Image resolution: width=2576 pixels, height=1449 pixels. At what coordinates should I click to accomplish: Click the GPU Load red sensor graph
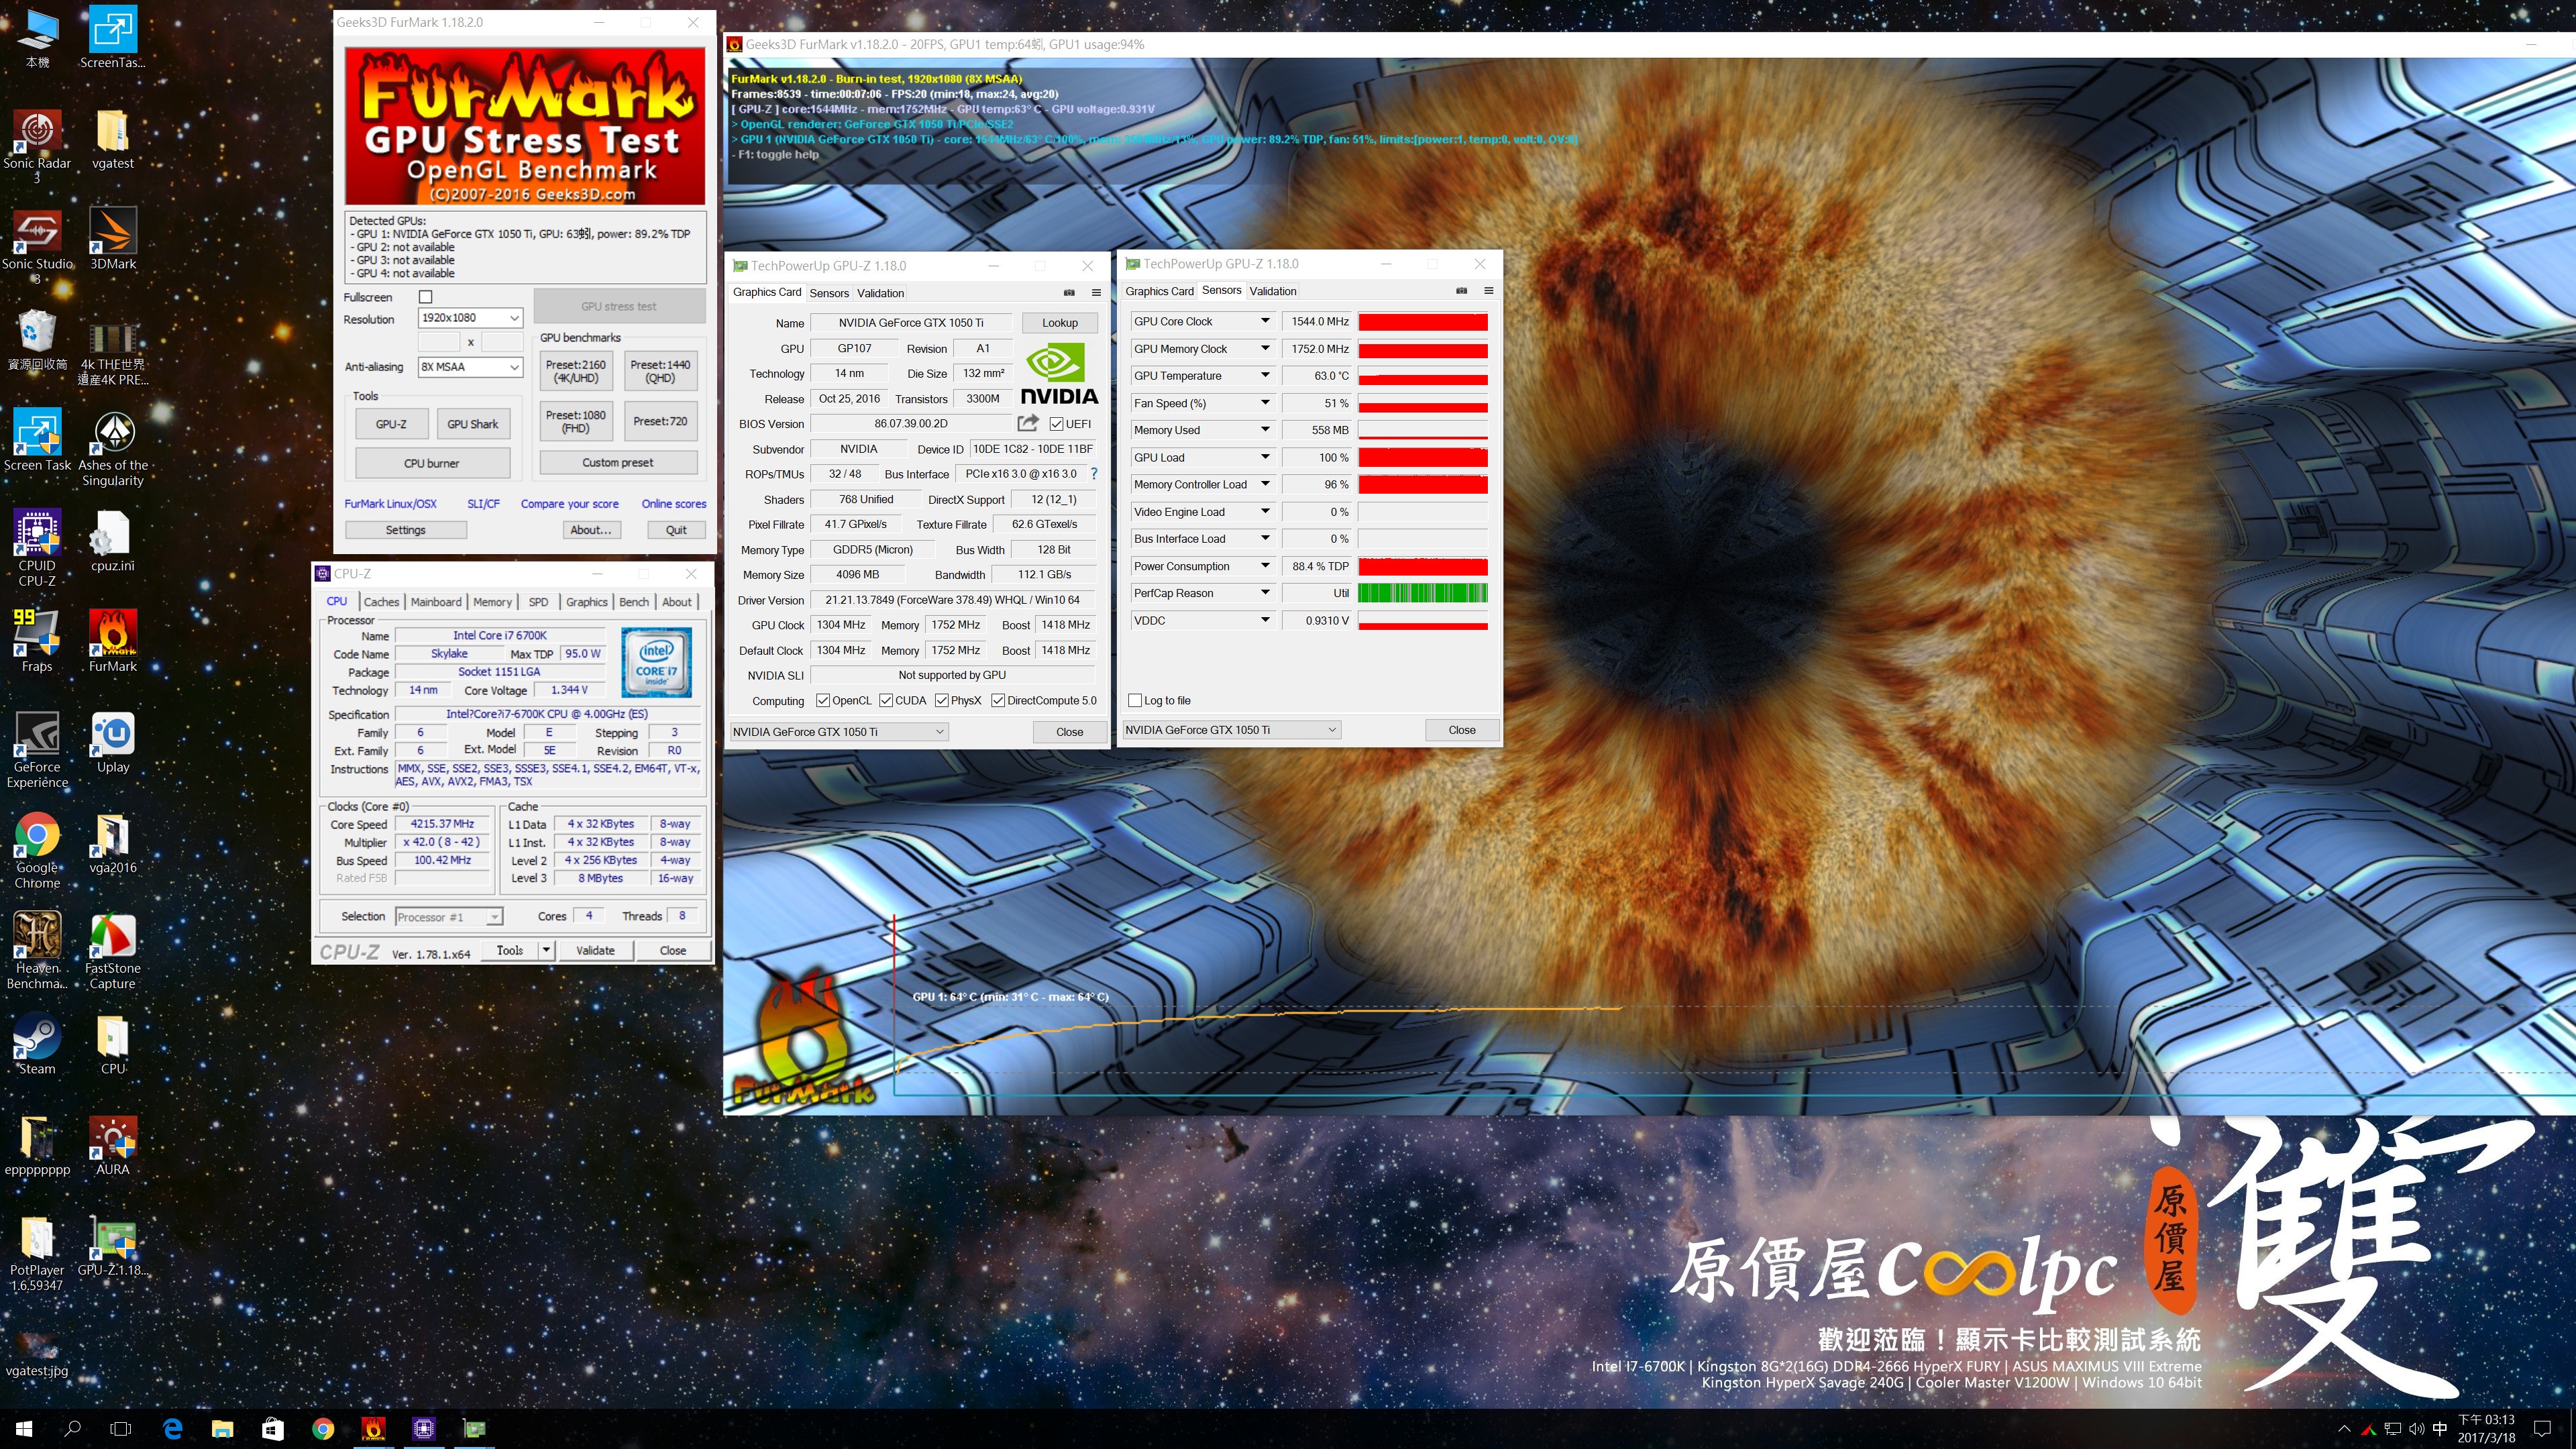(1423, 457)
